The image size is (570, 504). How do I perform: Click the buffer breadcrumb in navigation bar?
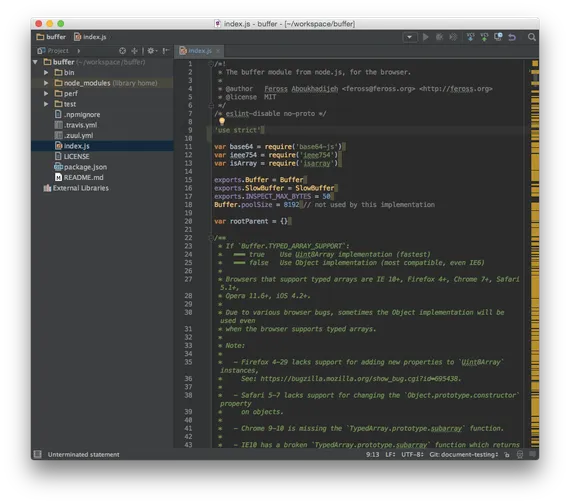tap(52, 37)
